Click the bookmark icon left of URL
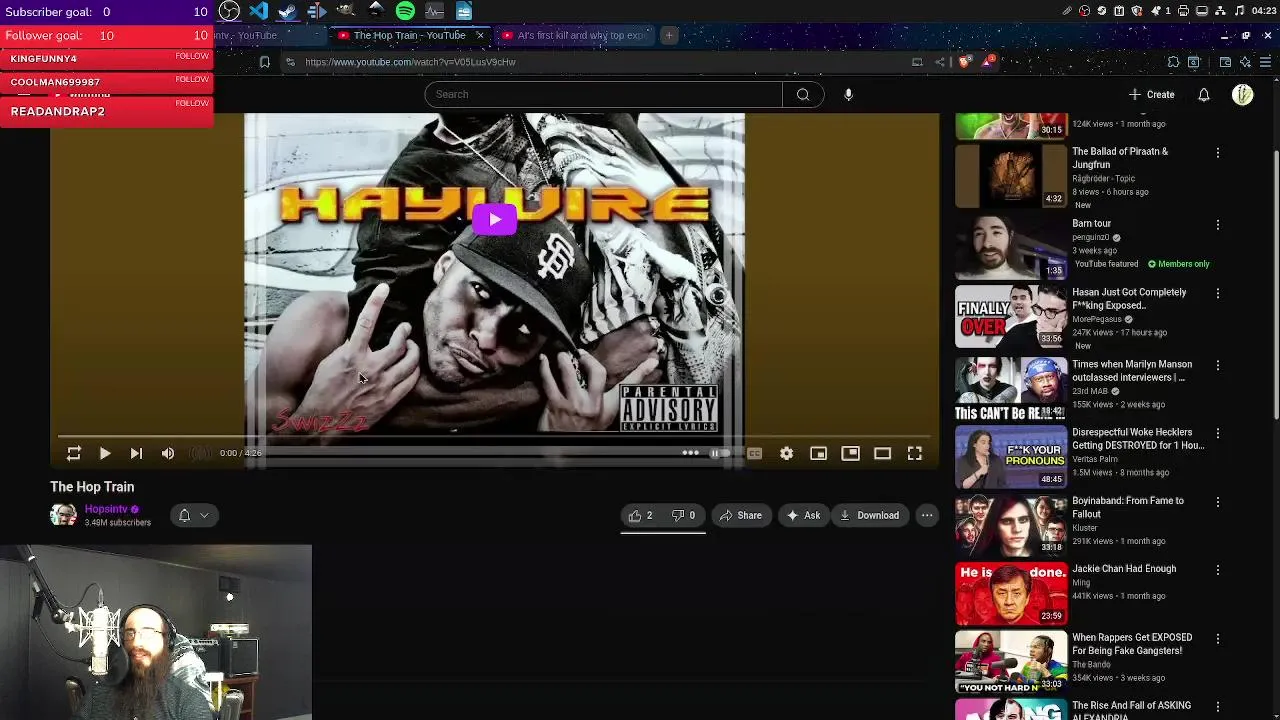The width and height of the screenshot is (1280, 720). point(264,62)
